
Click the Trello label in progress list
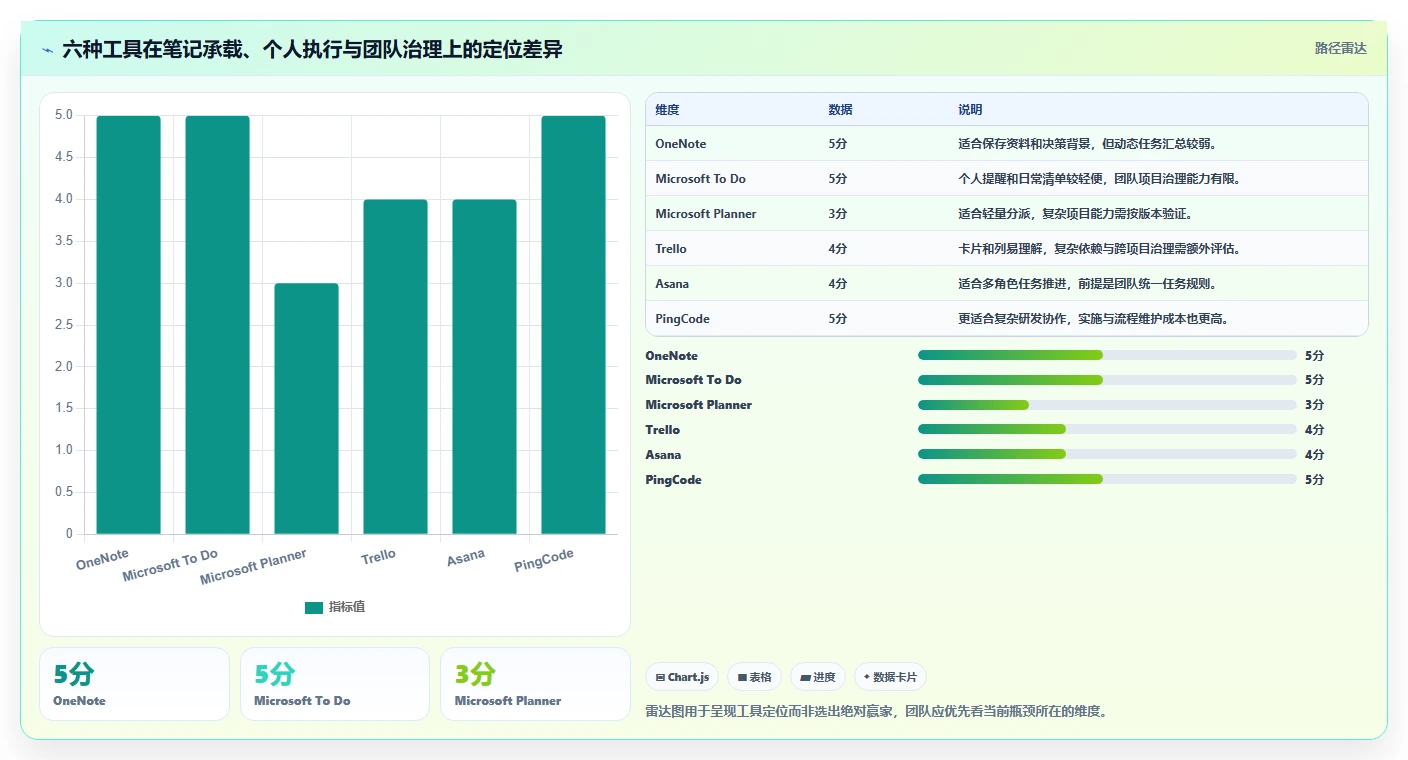pos(663,430)
